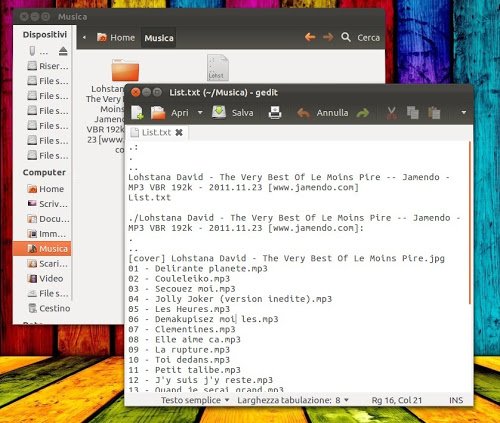Go back with the left arrow in Musica window
Viewport: 500px width, 423px height.
[x=310, y=37]
